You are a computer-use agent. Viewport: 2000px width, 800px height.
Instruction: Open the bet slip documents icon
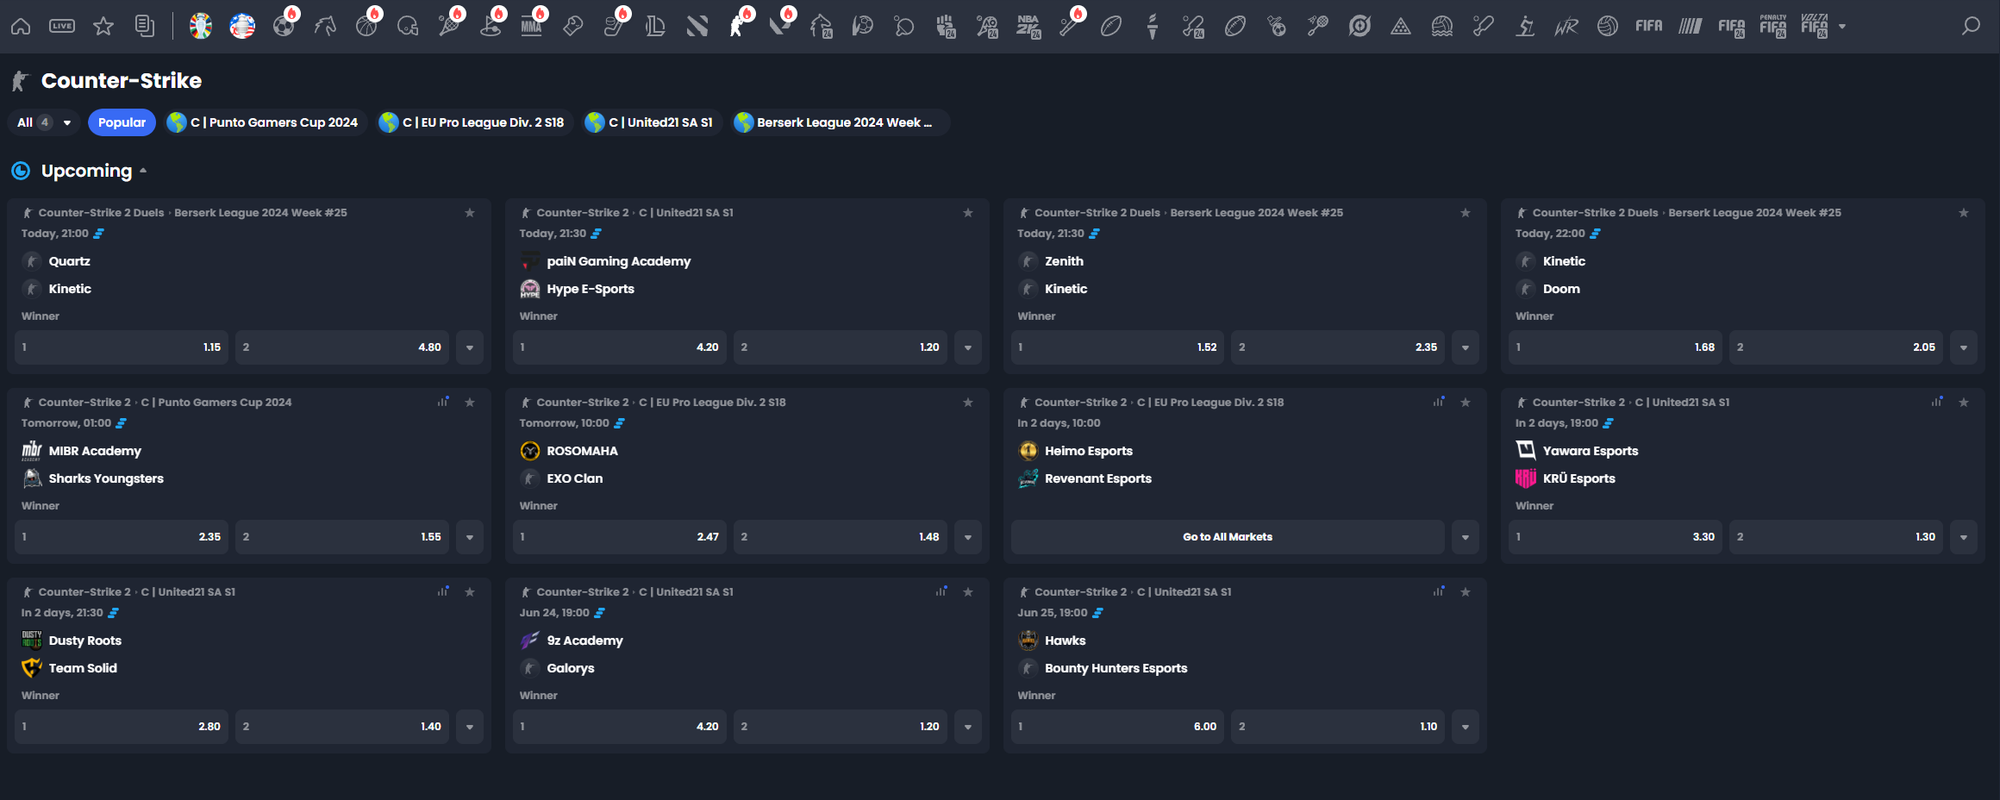pos(145,26)
